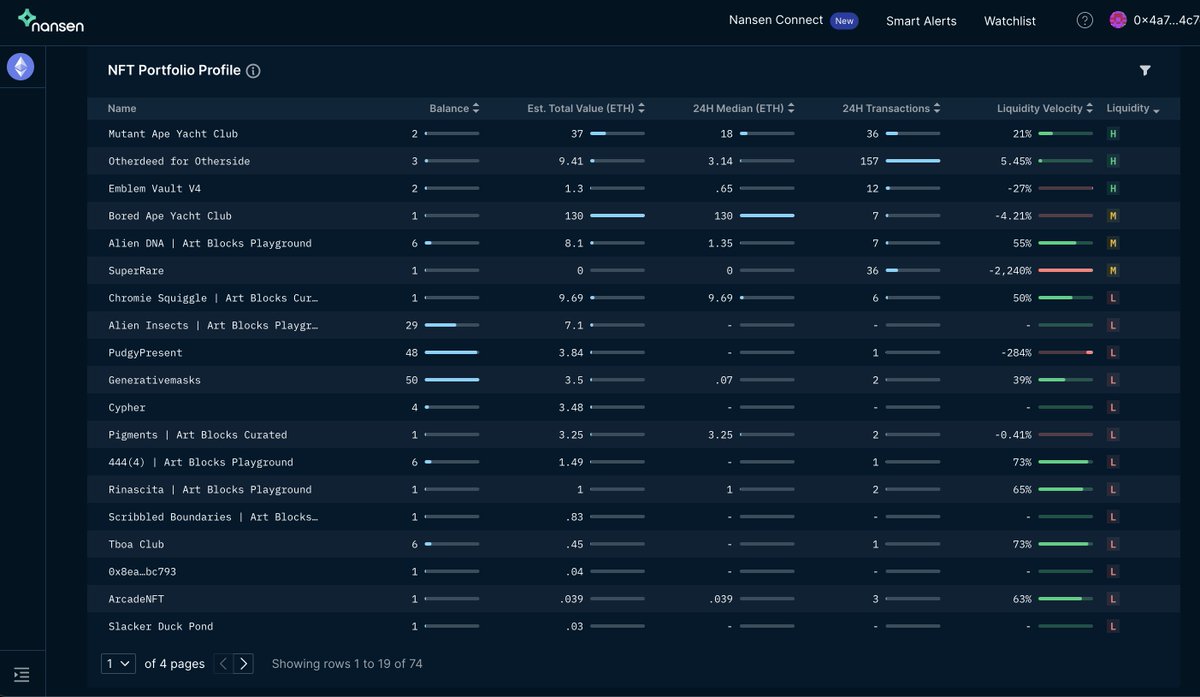The image size is (1200, 697).
Task: Open the table filter funnel icon
Action: [1145, 70]
